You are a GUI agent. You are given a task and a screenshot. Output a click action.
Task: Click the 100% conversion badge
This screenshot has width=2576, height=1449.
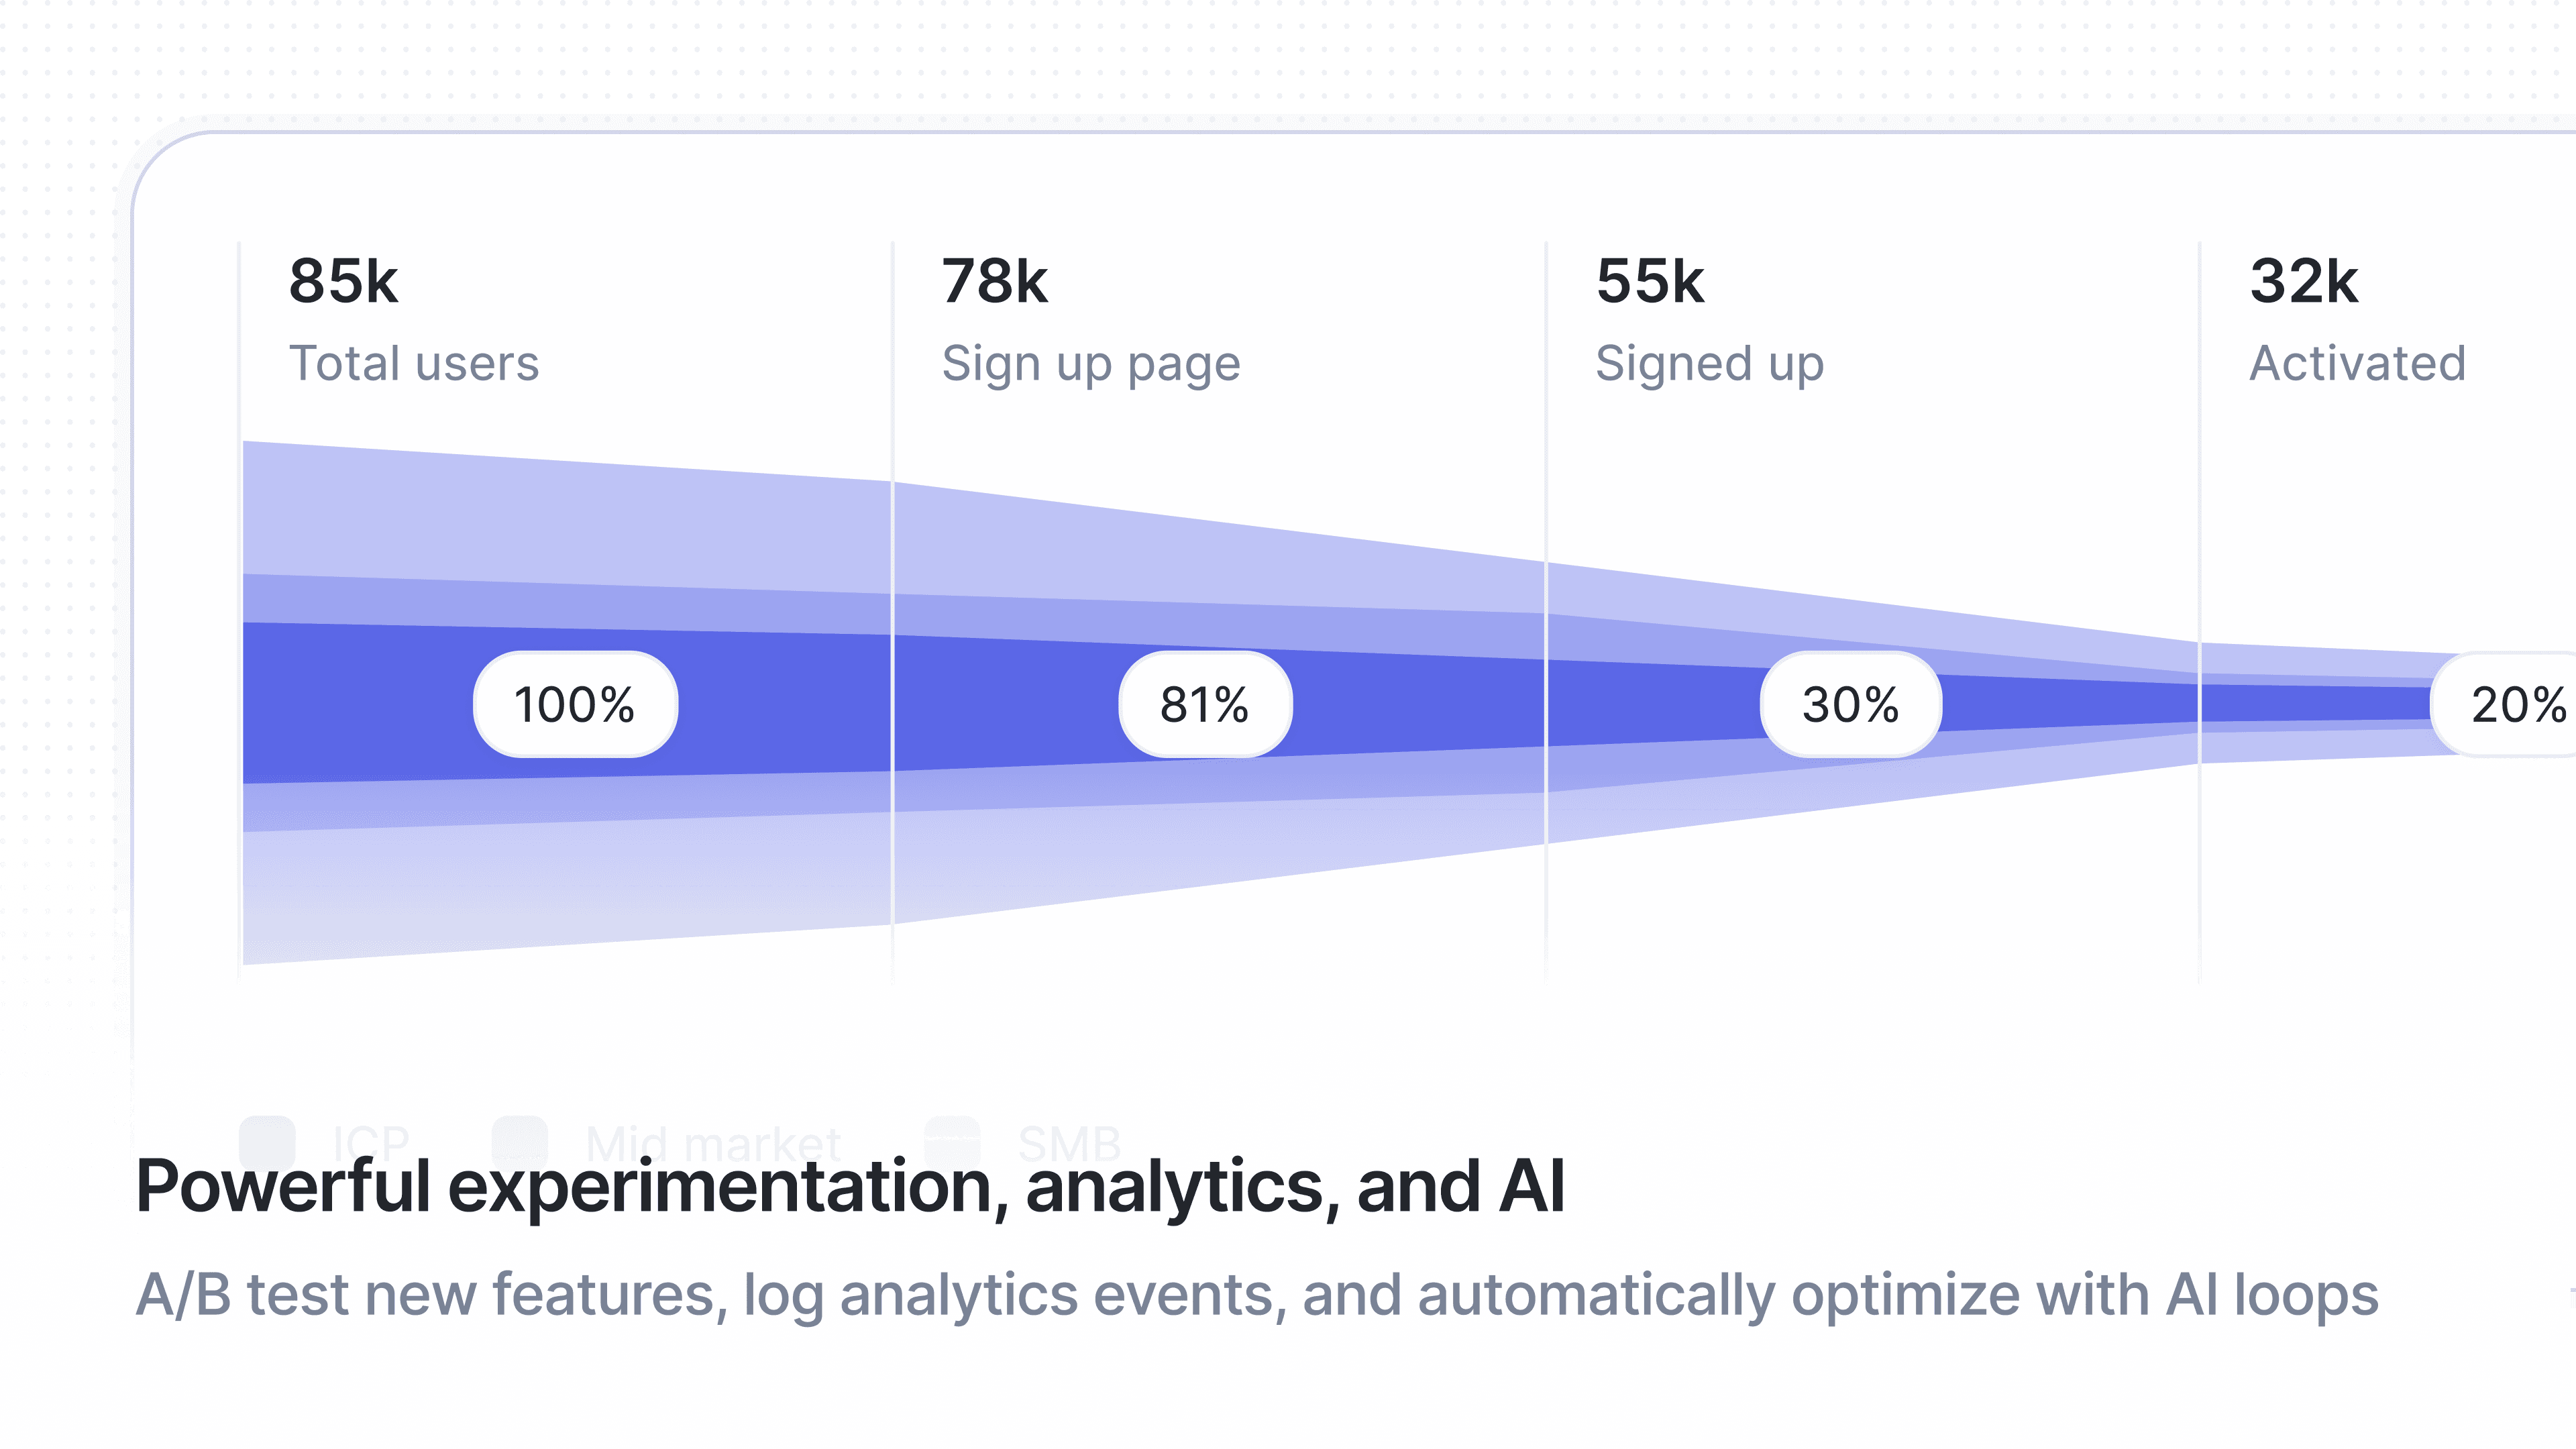[575, 705]
